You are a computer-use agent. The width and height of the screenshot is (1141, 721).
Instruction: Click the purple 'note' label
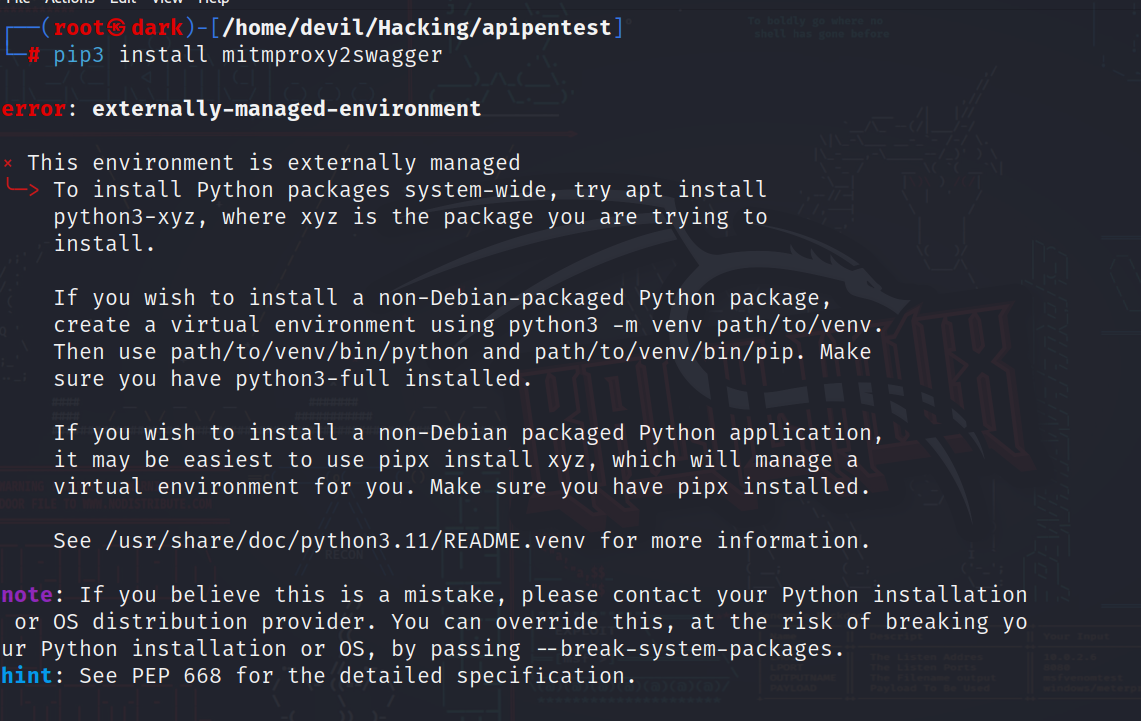click(27, 595)
